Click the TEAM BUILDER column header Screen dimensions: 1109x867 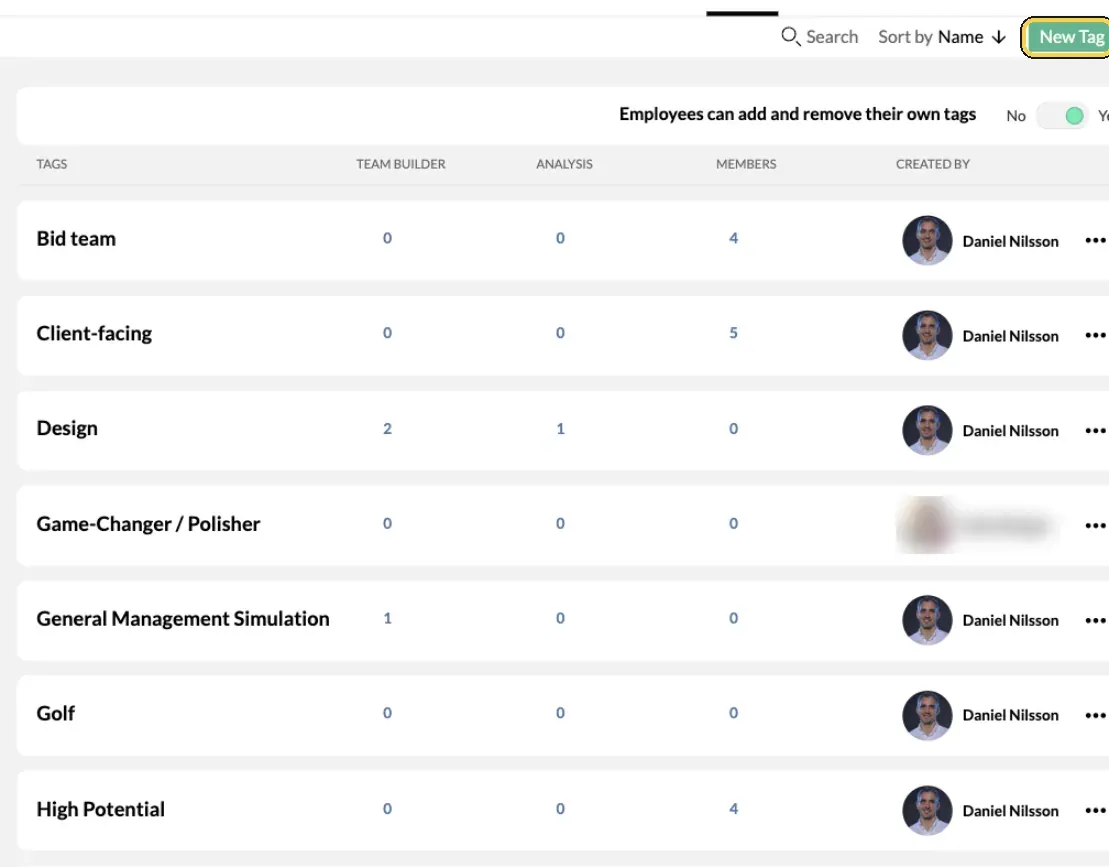pyautogui.click(x=401, y=164)
